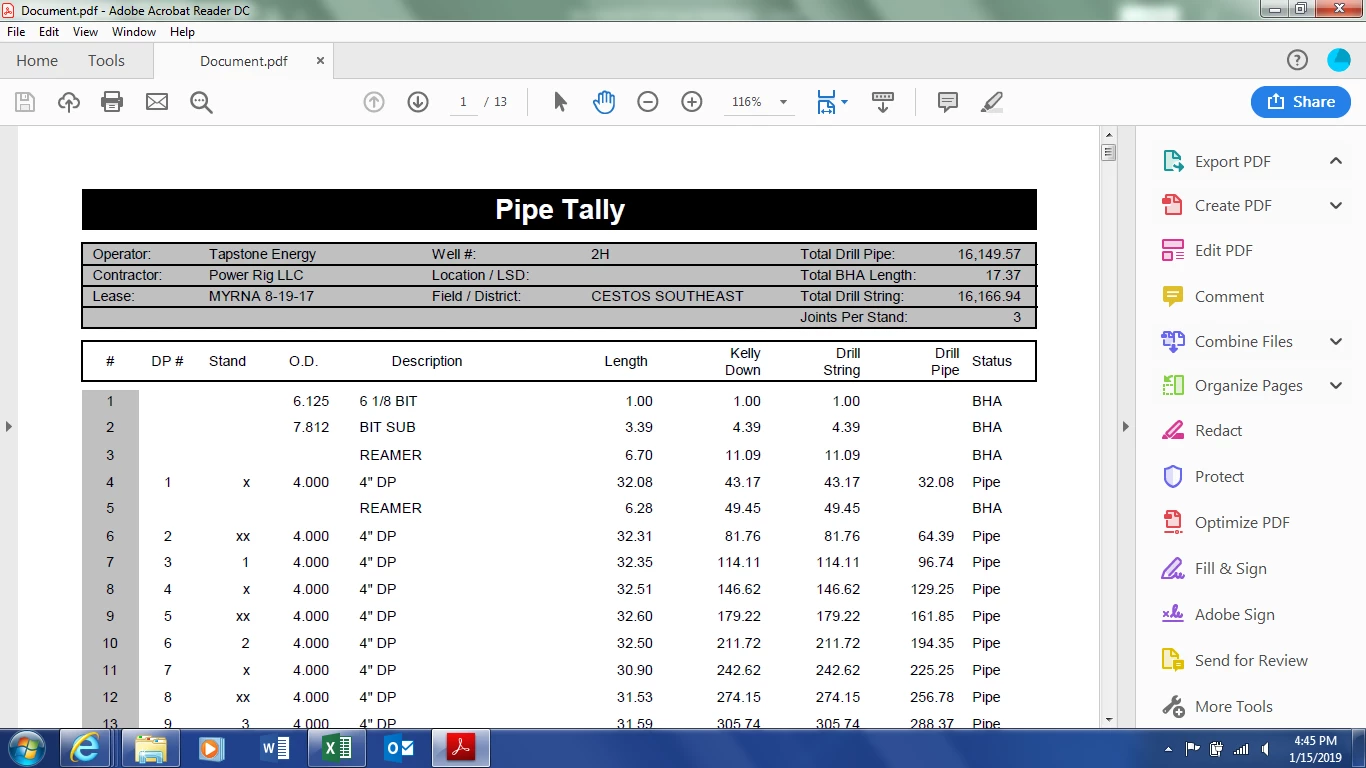Open Adobe Sign tool
Screen dimensions: 1366x768
[x=1233, y=615]
